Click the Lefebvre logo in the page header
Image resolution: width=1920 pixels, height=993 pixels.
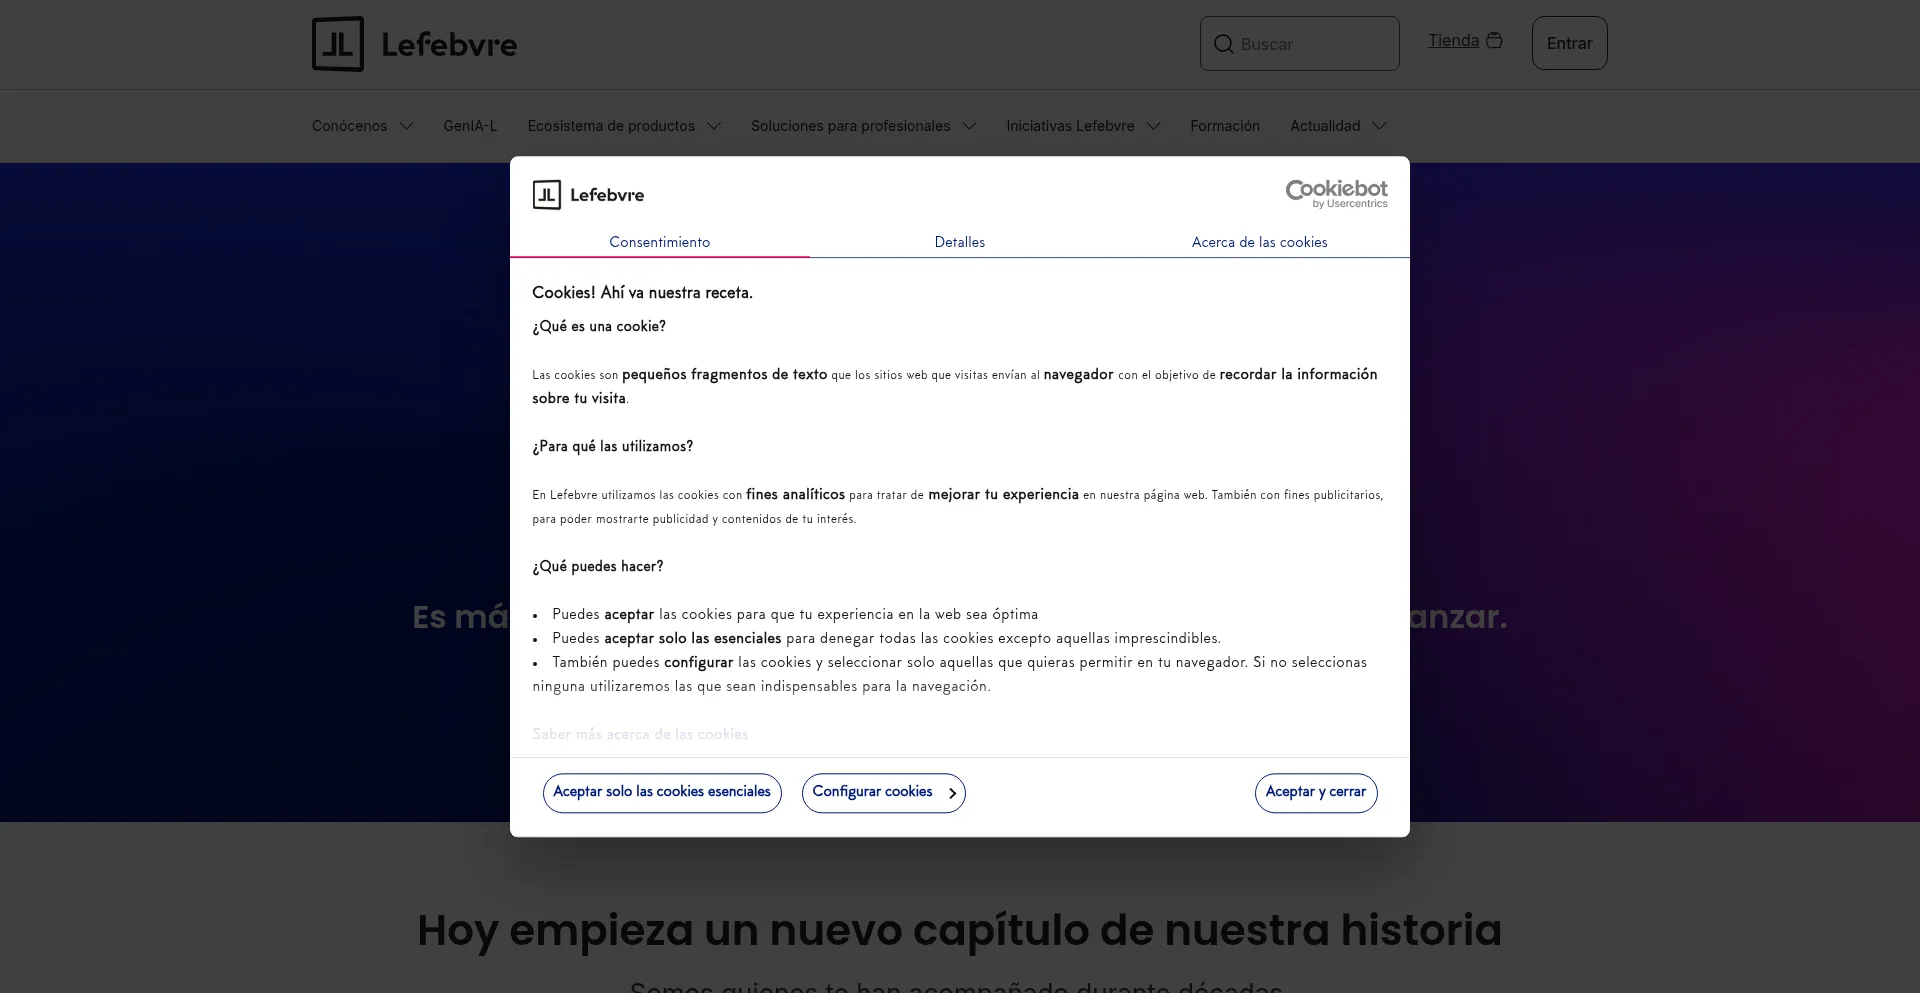coord(414,44)
